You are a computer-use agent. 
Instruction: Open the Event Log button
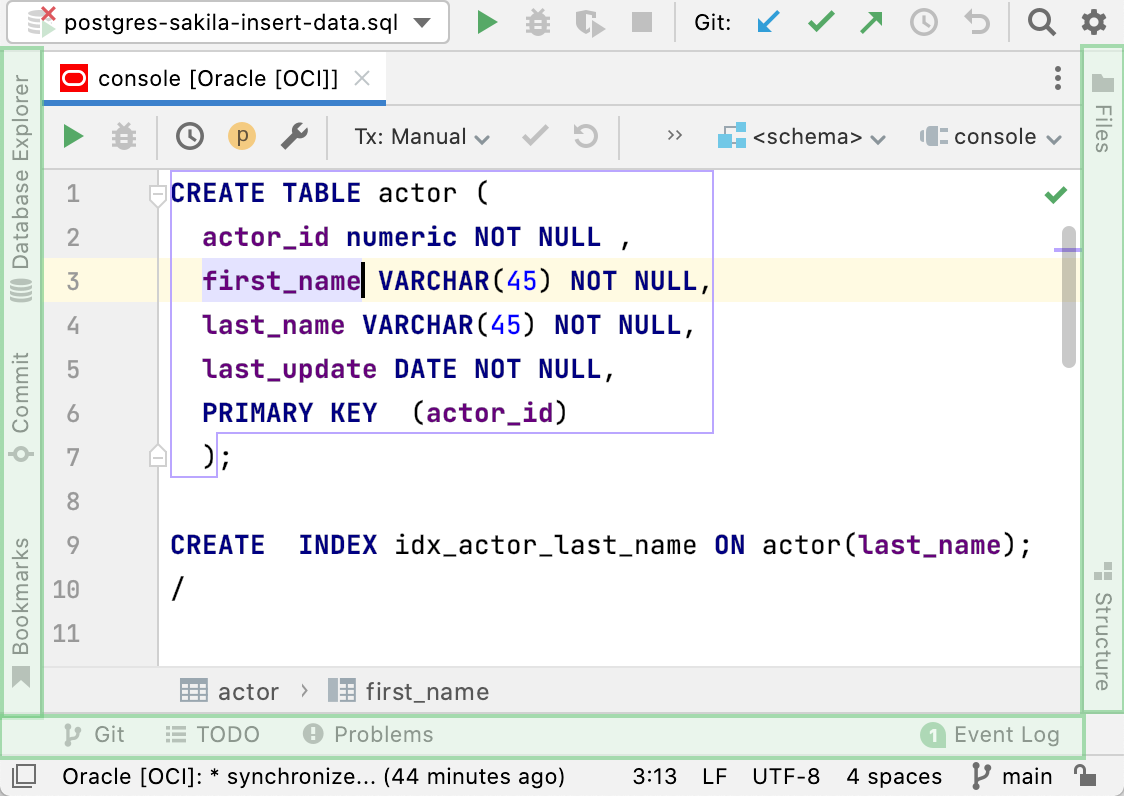tap(990, 735)
